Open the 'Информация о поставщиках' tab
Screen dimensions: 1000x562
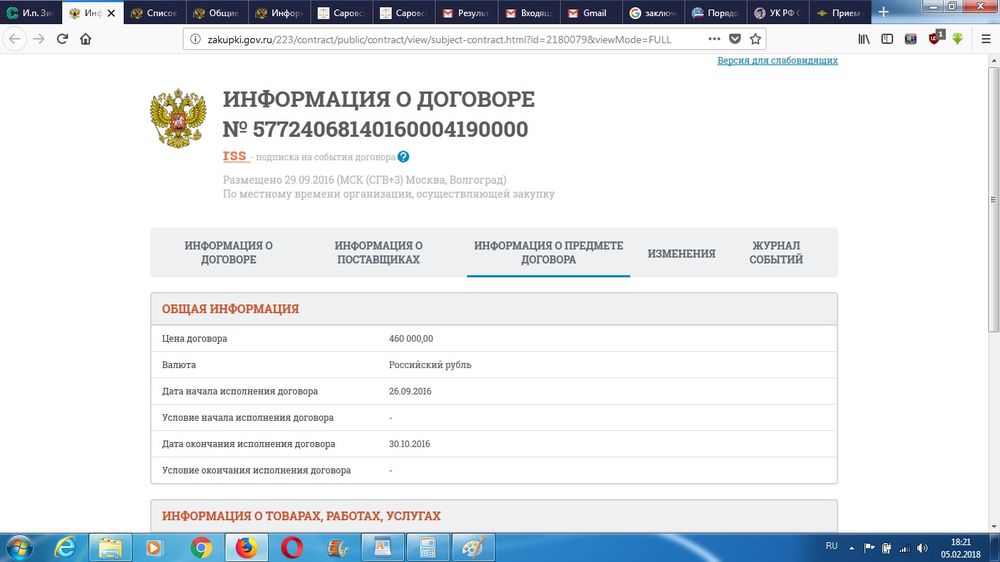378,252
